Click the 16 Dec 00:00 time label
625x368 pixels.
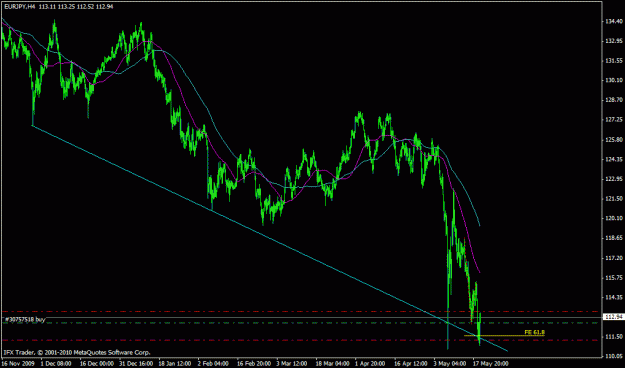(96, 364)
